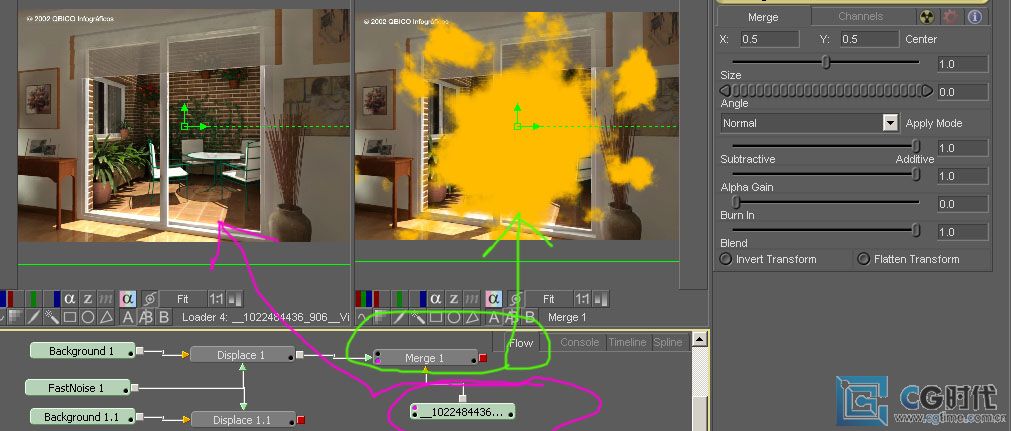Open the Fit zoom selector in right viewer
This screenshot has width=1011, height=431.
click(548, 298)
